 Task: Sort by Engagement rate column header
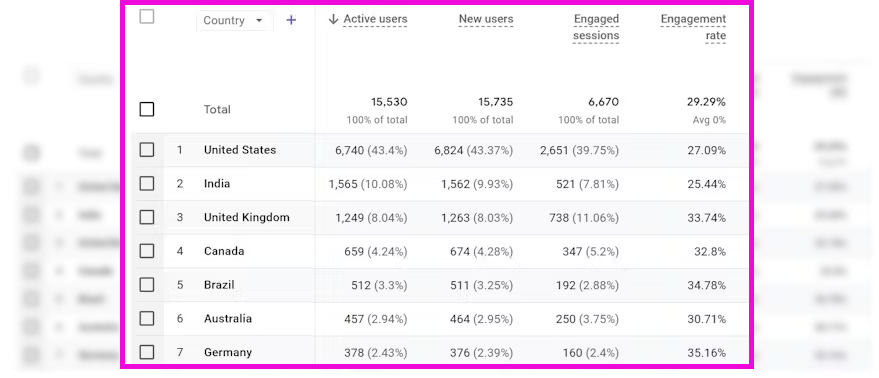click(693, 27)
